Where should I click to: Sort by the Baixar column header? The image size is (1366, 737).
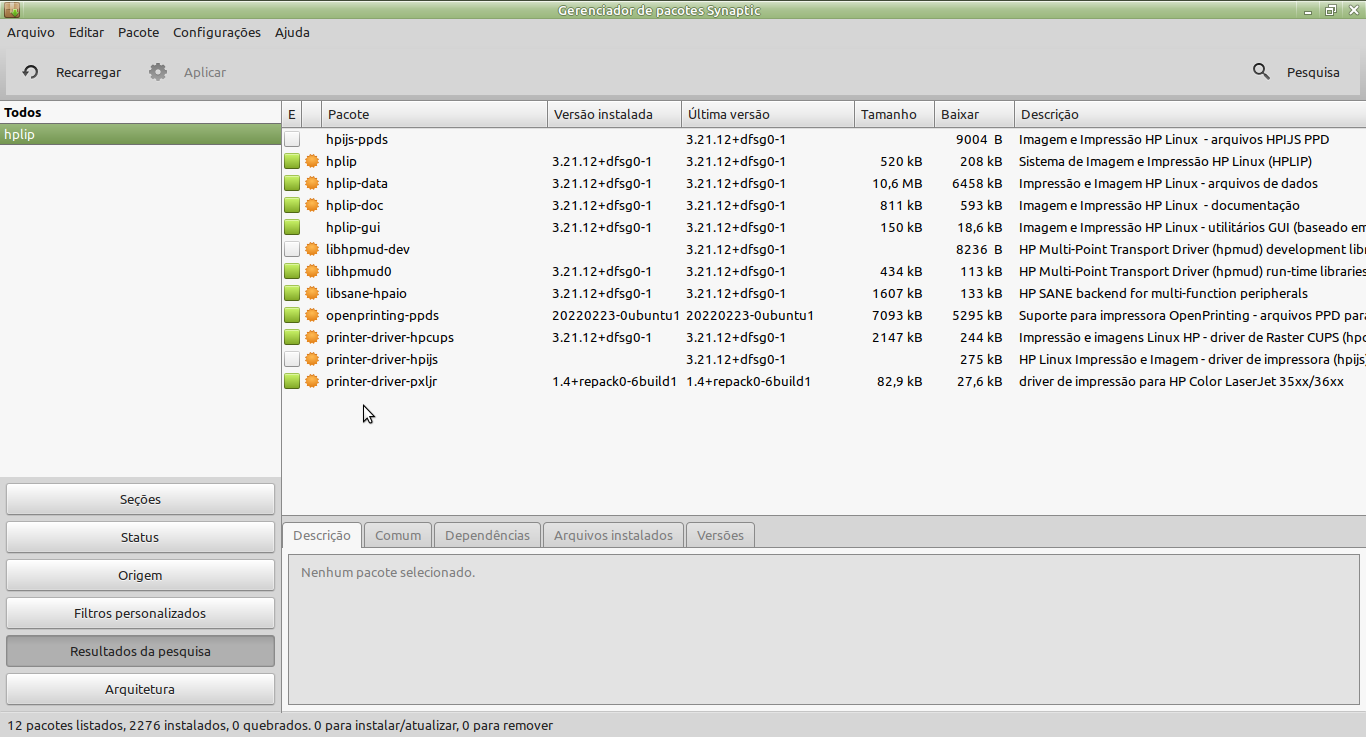(x=974, y=114)
